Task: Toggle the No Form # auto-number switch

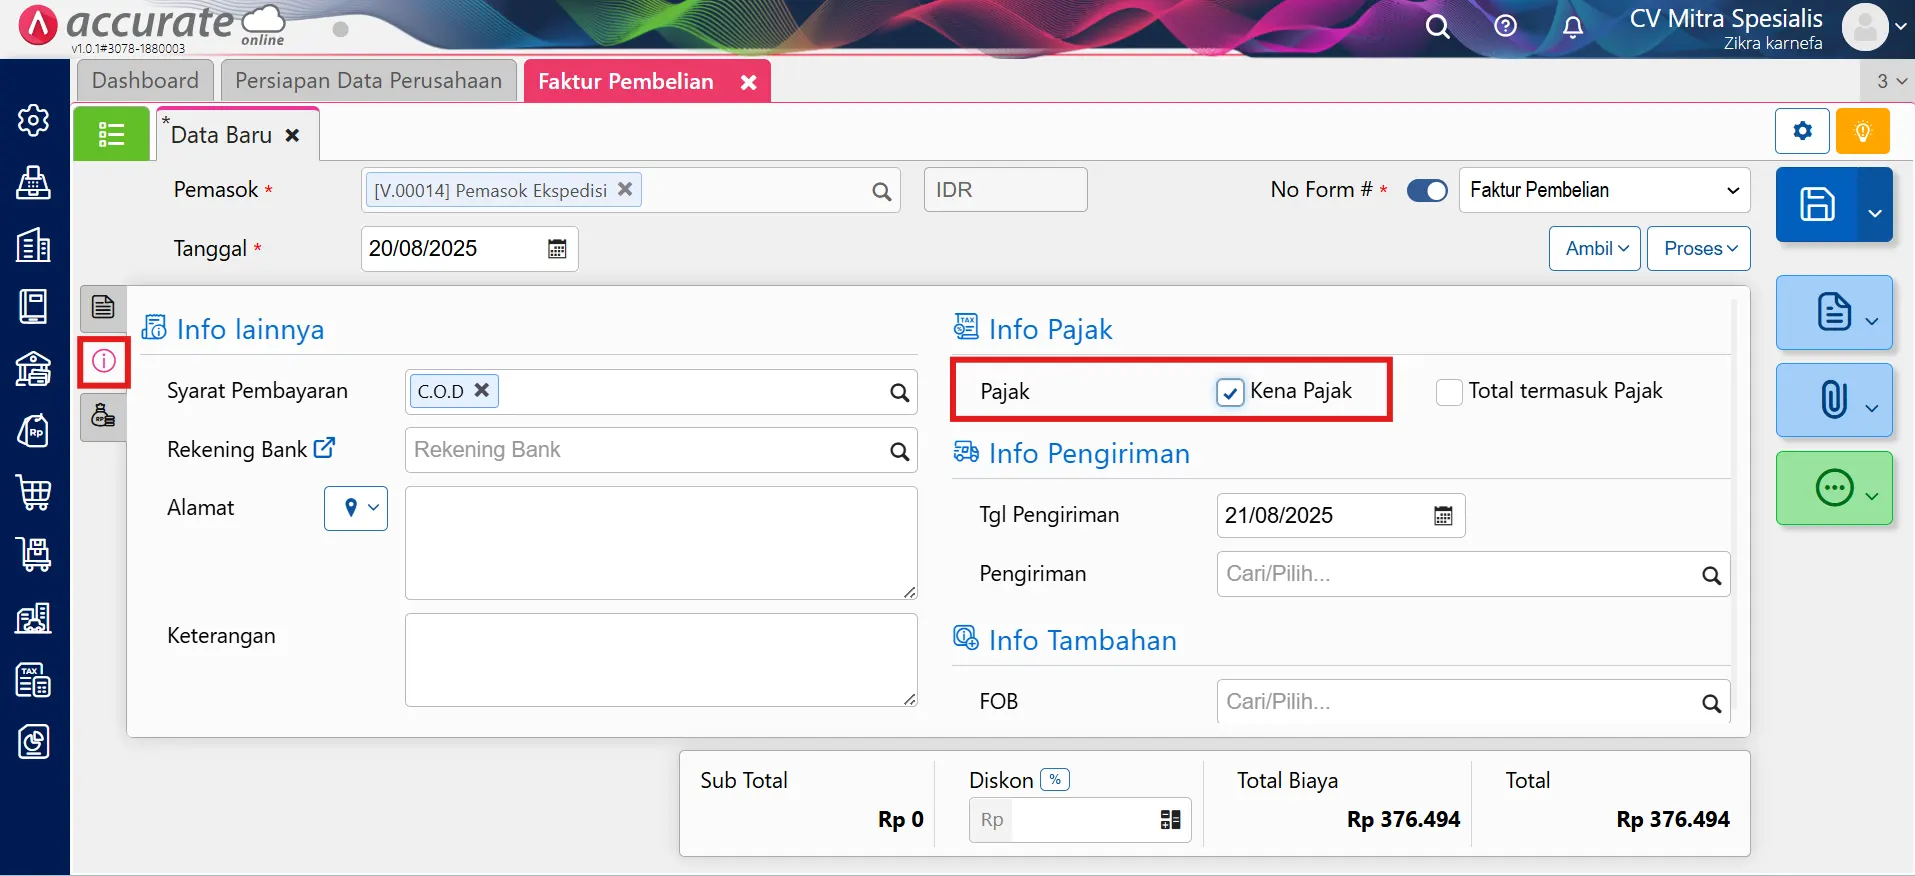Action: [x=1427, y=190]
